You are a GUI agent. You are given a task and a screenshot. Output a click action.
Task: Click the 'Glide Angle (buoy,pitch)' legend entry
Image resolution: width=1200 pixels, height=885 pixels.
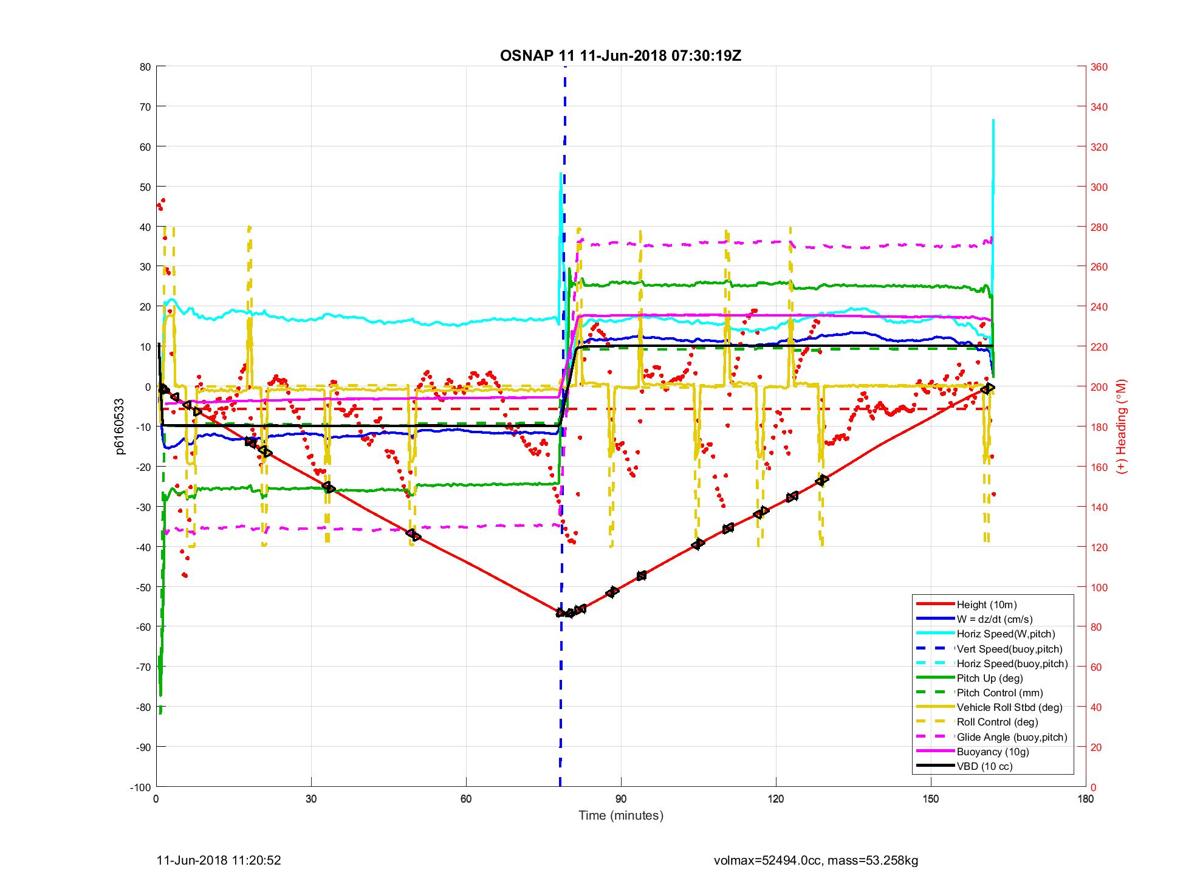[x=993, y=737]
